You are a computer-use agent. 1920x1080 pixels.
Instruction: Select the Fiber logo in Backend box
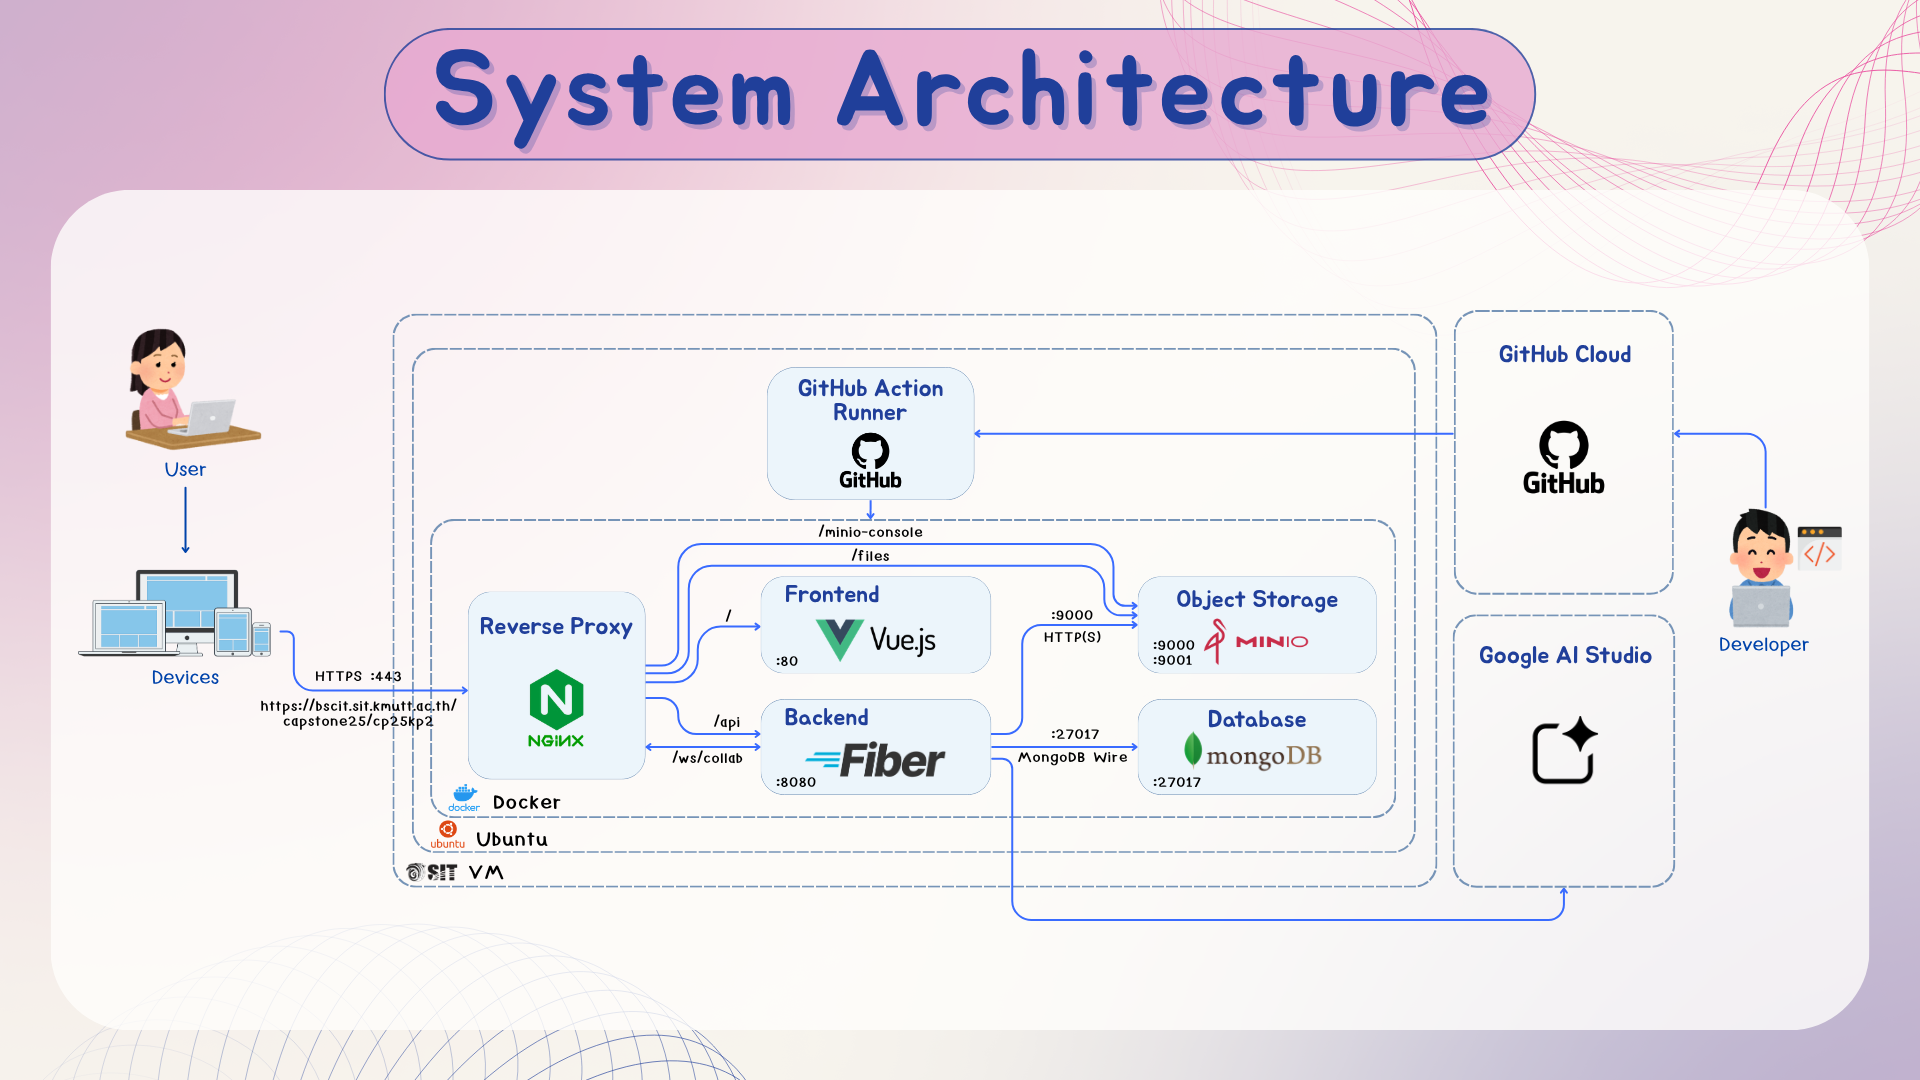(876, 760)
